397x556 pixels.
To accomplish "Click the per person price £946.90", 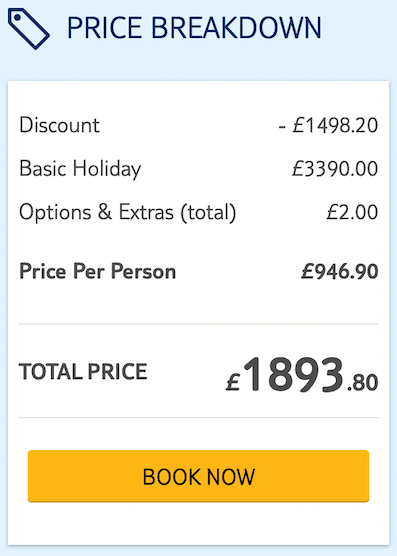I will click(340, 272).
